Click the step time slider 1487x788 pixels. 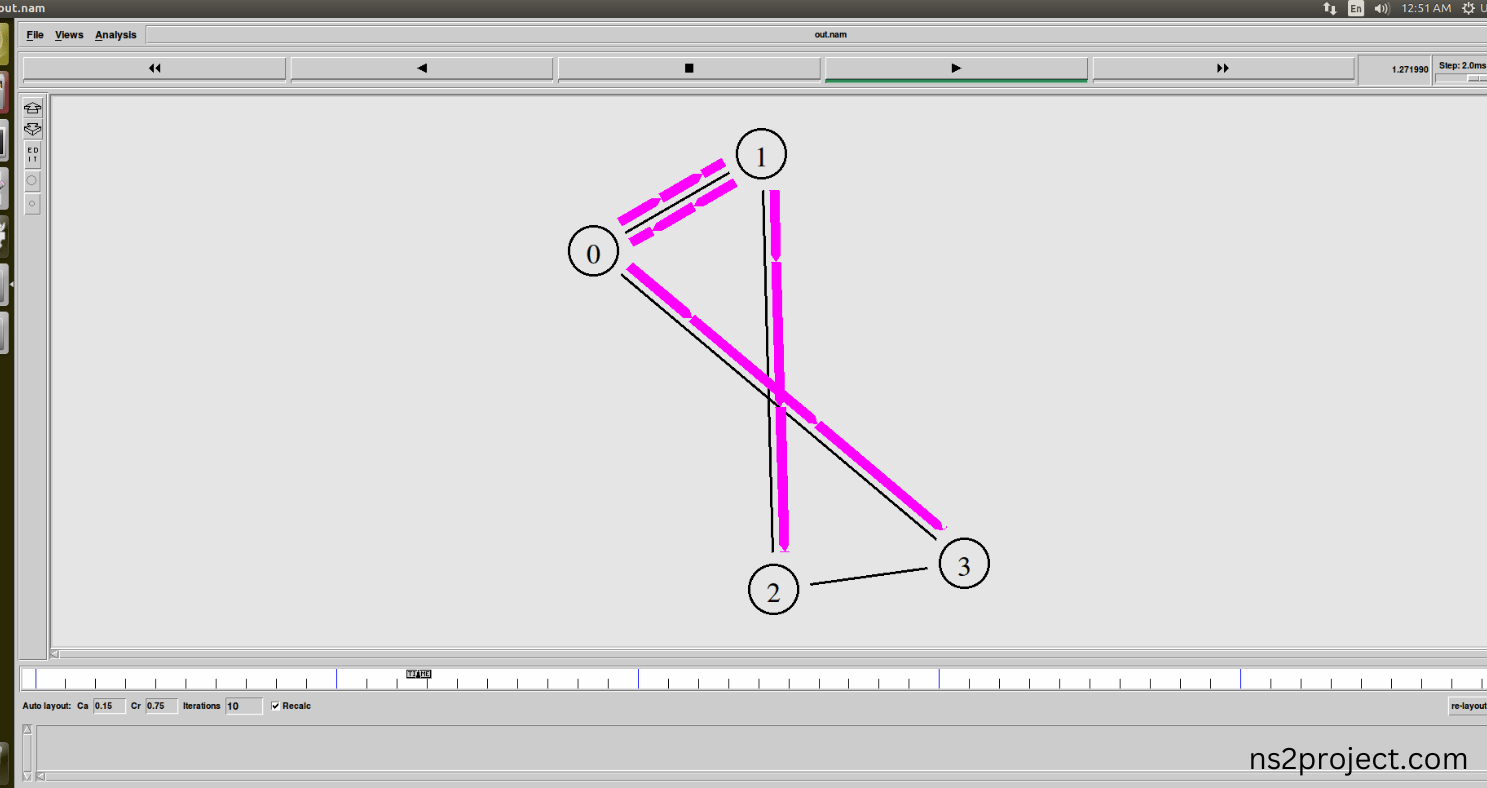coord(1461,78)
